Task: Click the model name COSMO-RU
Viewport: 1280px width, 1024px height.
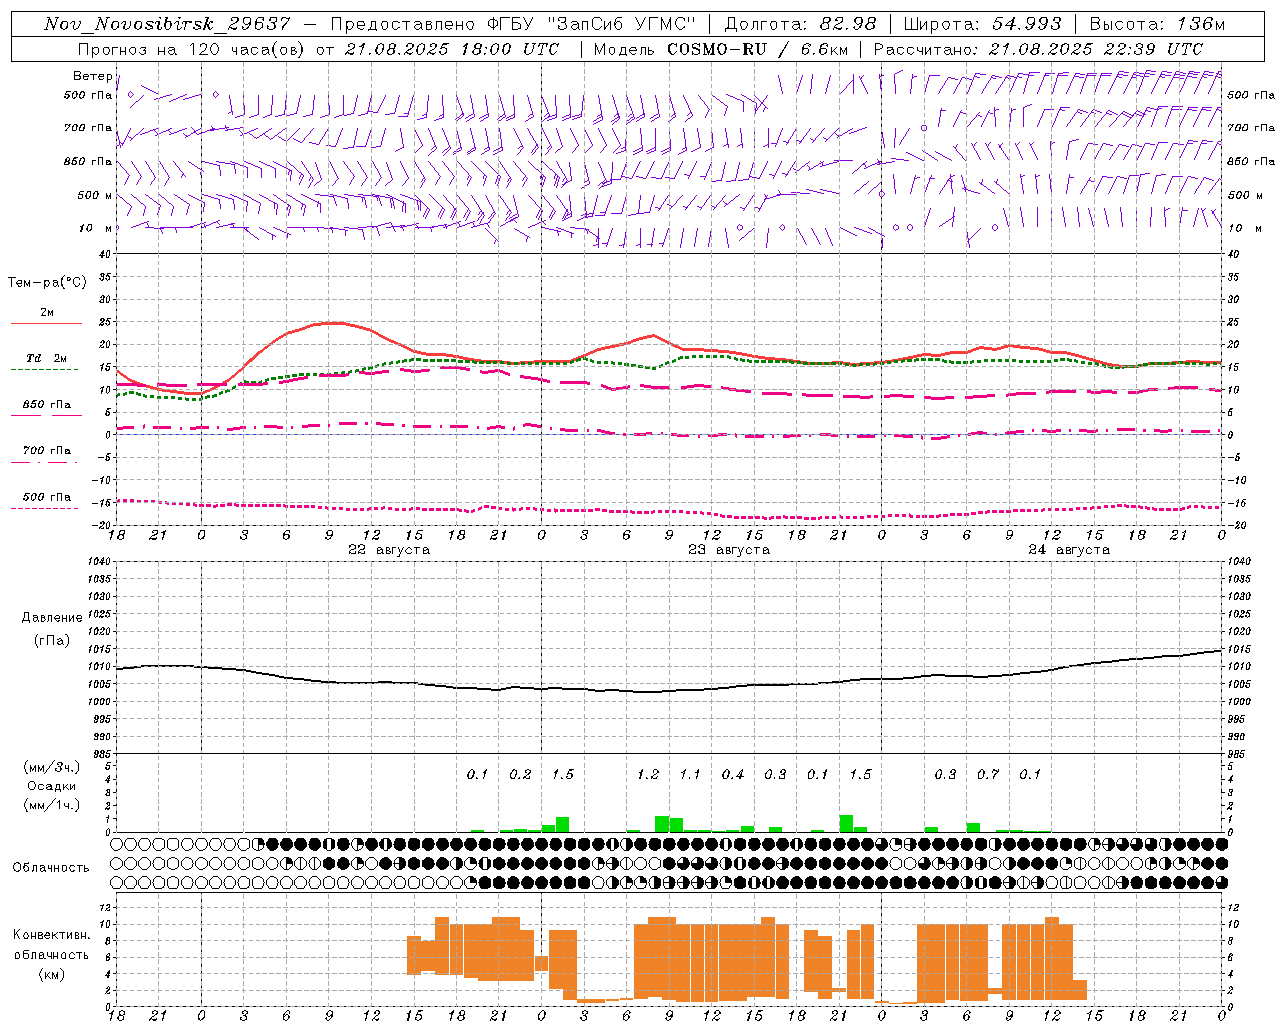Action: coord(717,49)
